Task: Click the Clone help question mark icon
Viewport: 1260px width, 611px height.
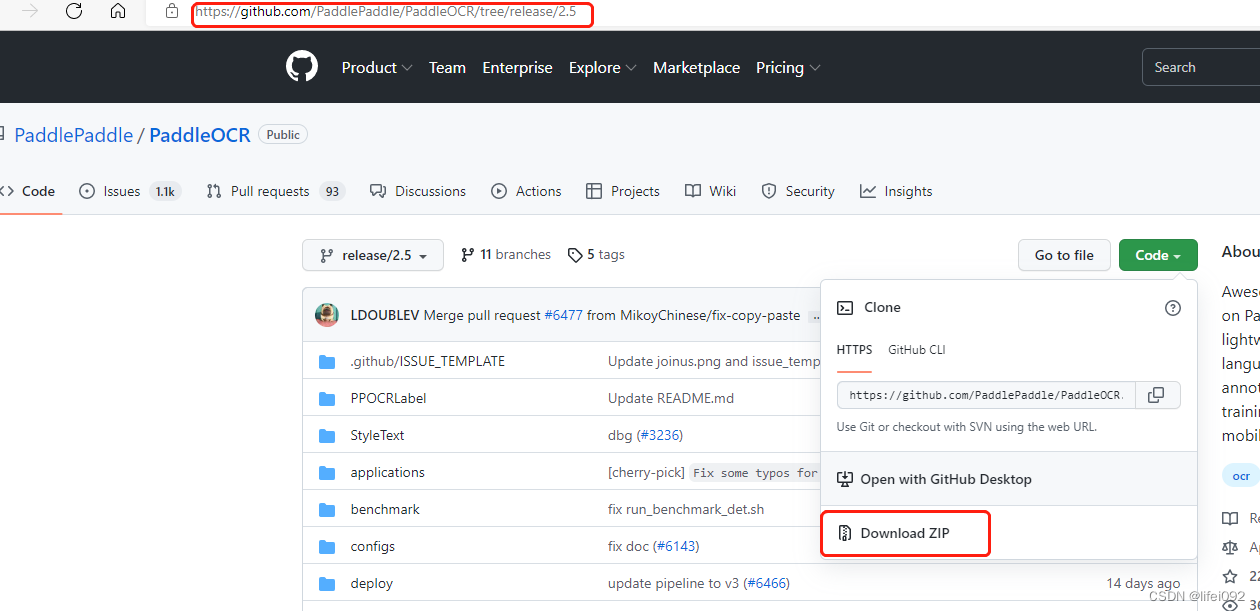Action: (1173, 308)
